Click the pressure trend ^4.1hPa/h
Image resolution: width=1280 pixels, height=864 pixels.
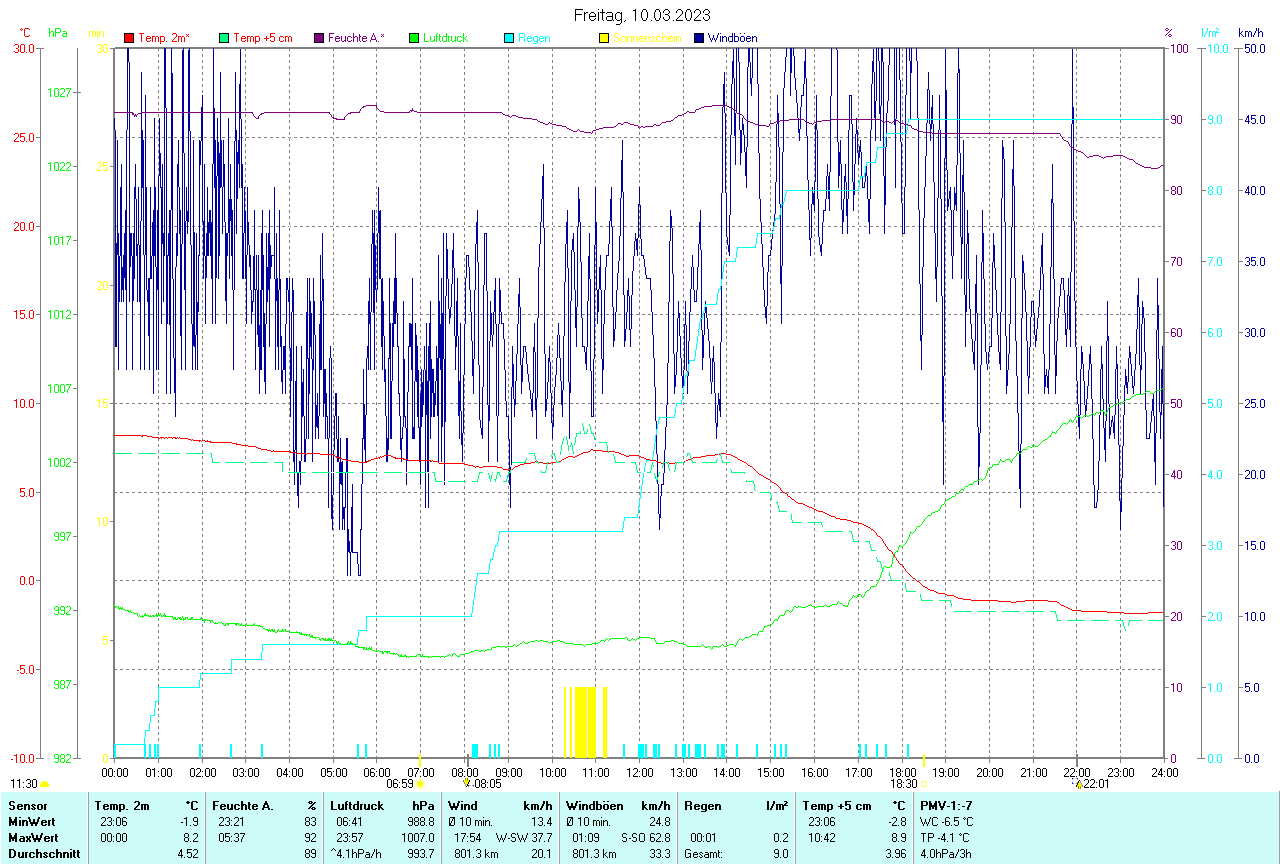[x=358, y=854]
